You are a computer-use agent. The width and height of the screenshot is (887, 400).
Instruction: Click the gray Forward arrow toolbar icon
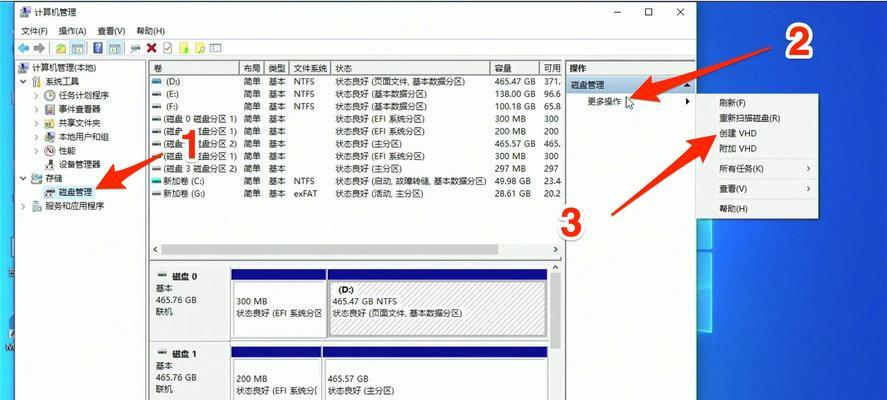pyautogui.click(x=39, y=49)
